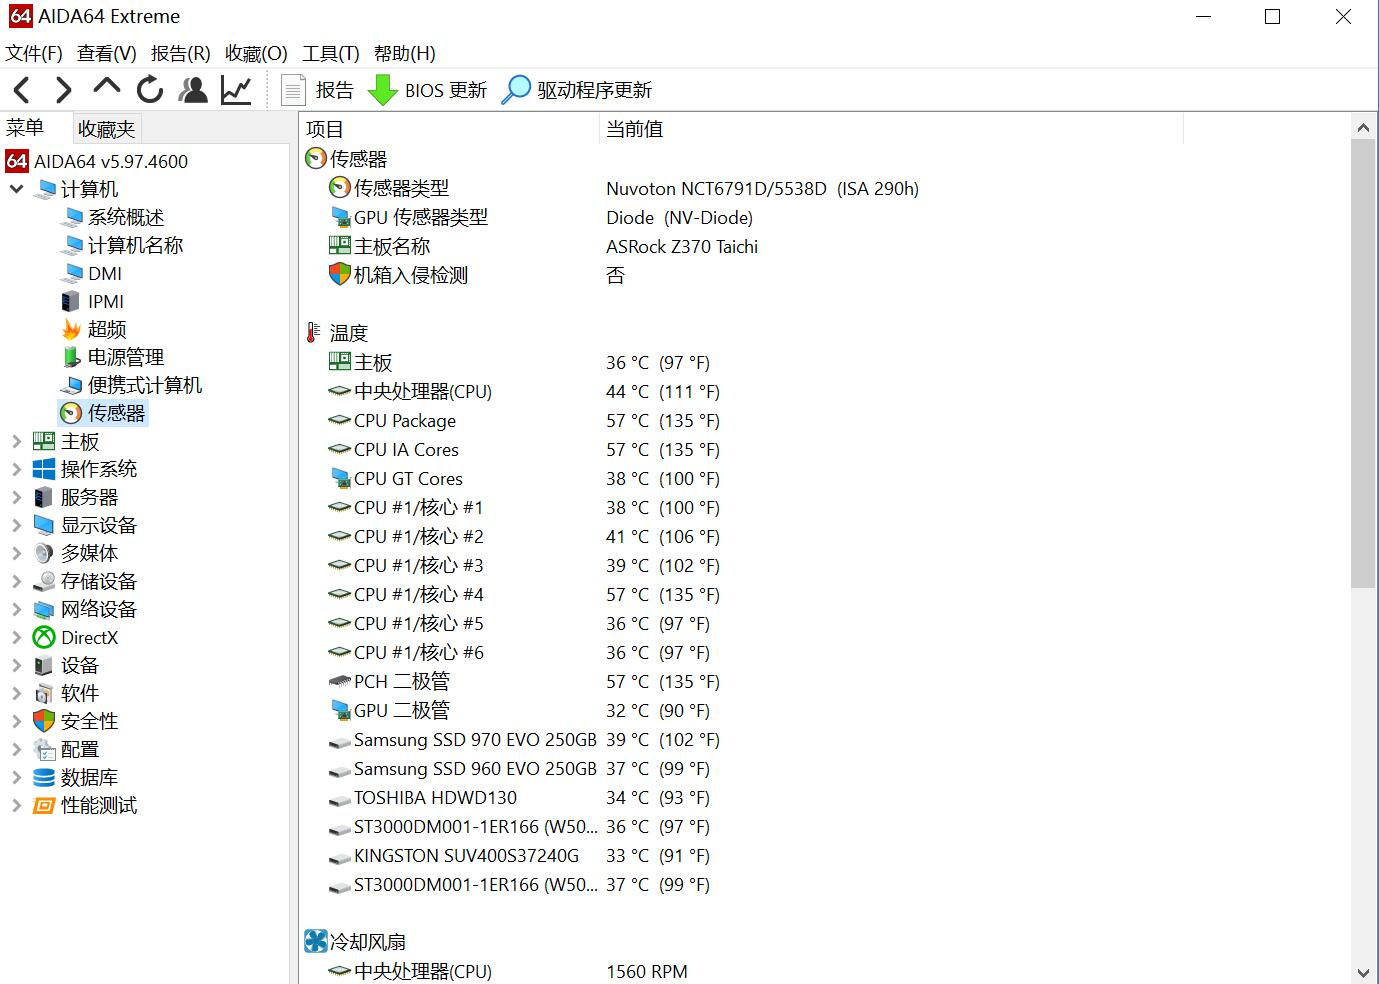The image size is (1379, 984).
Task: Open the 报告(R) menu
Action: coord(181,53)
